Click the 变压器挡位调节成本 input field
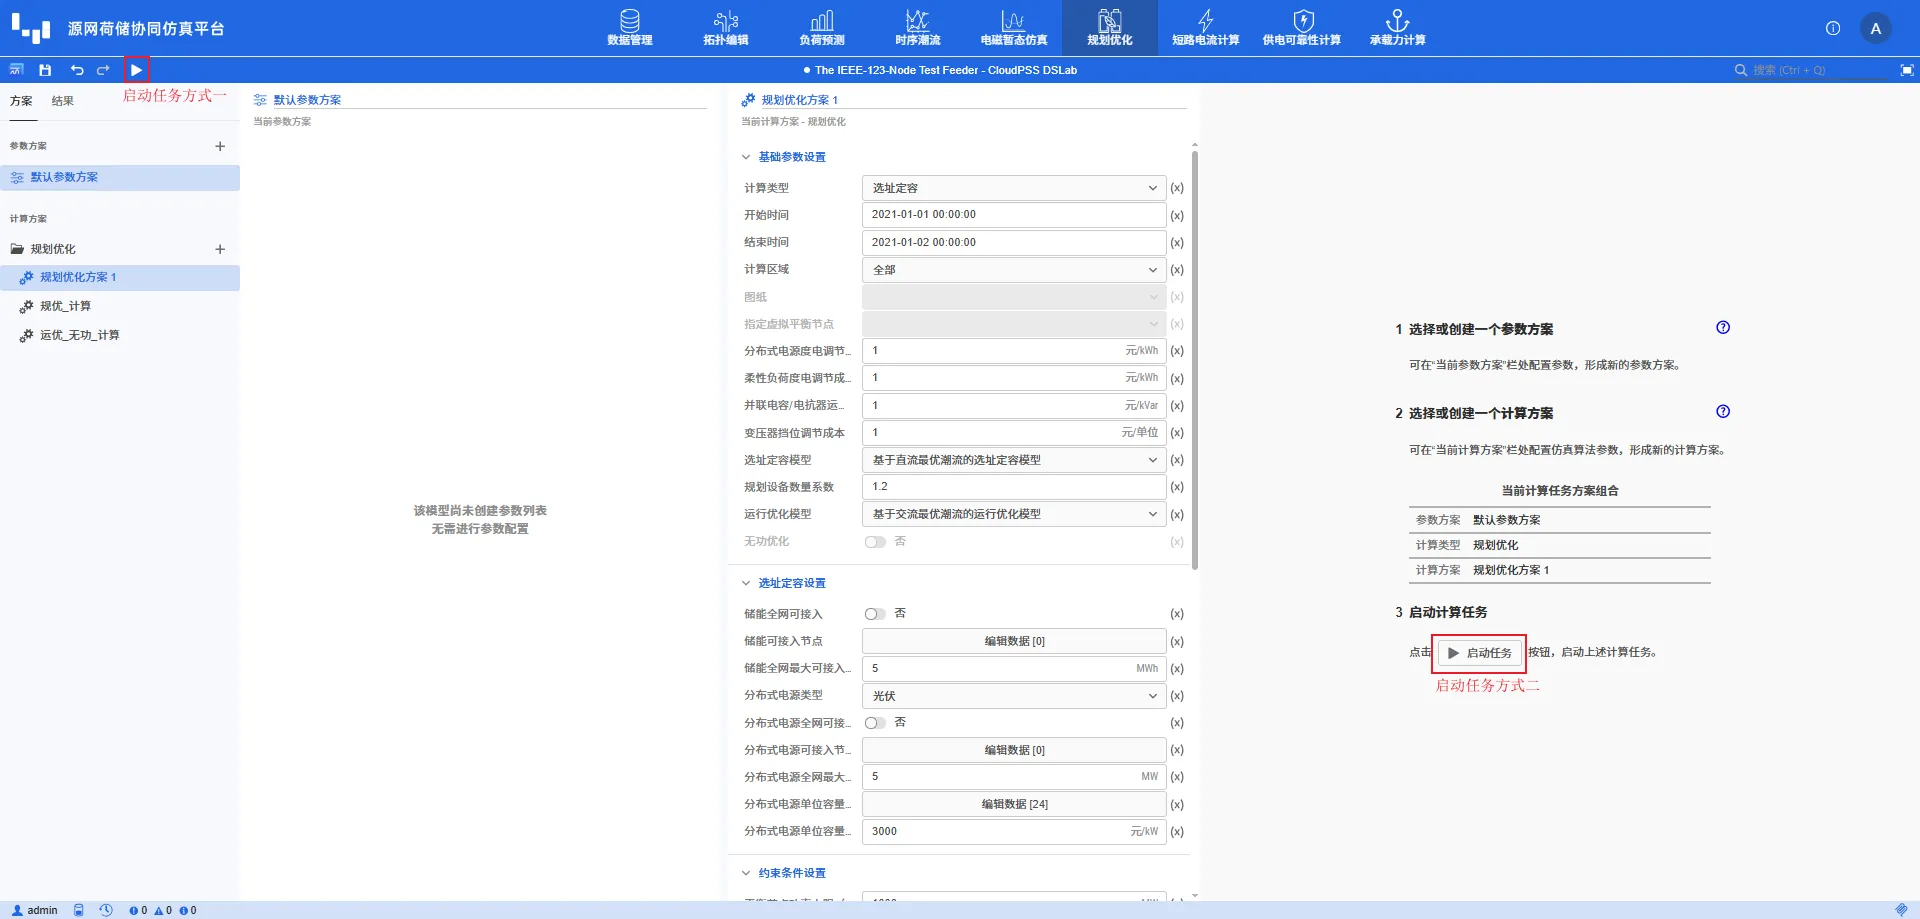 point(1014,433)
